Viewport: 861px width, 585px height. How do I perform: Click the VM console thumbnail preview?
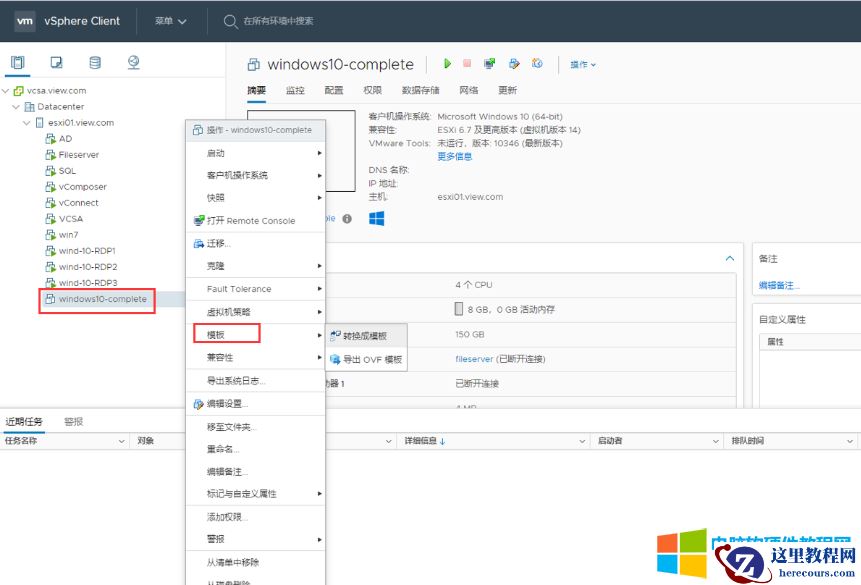301,151
